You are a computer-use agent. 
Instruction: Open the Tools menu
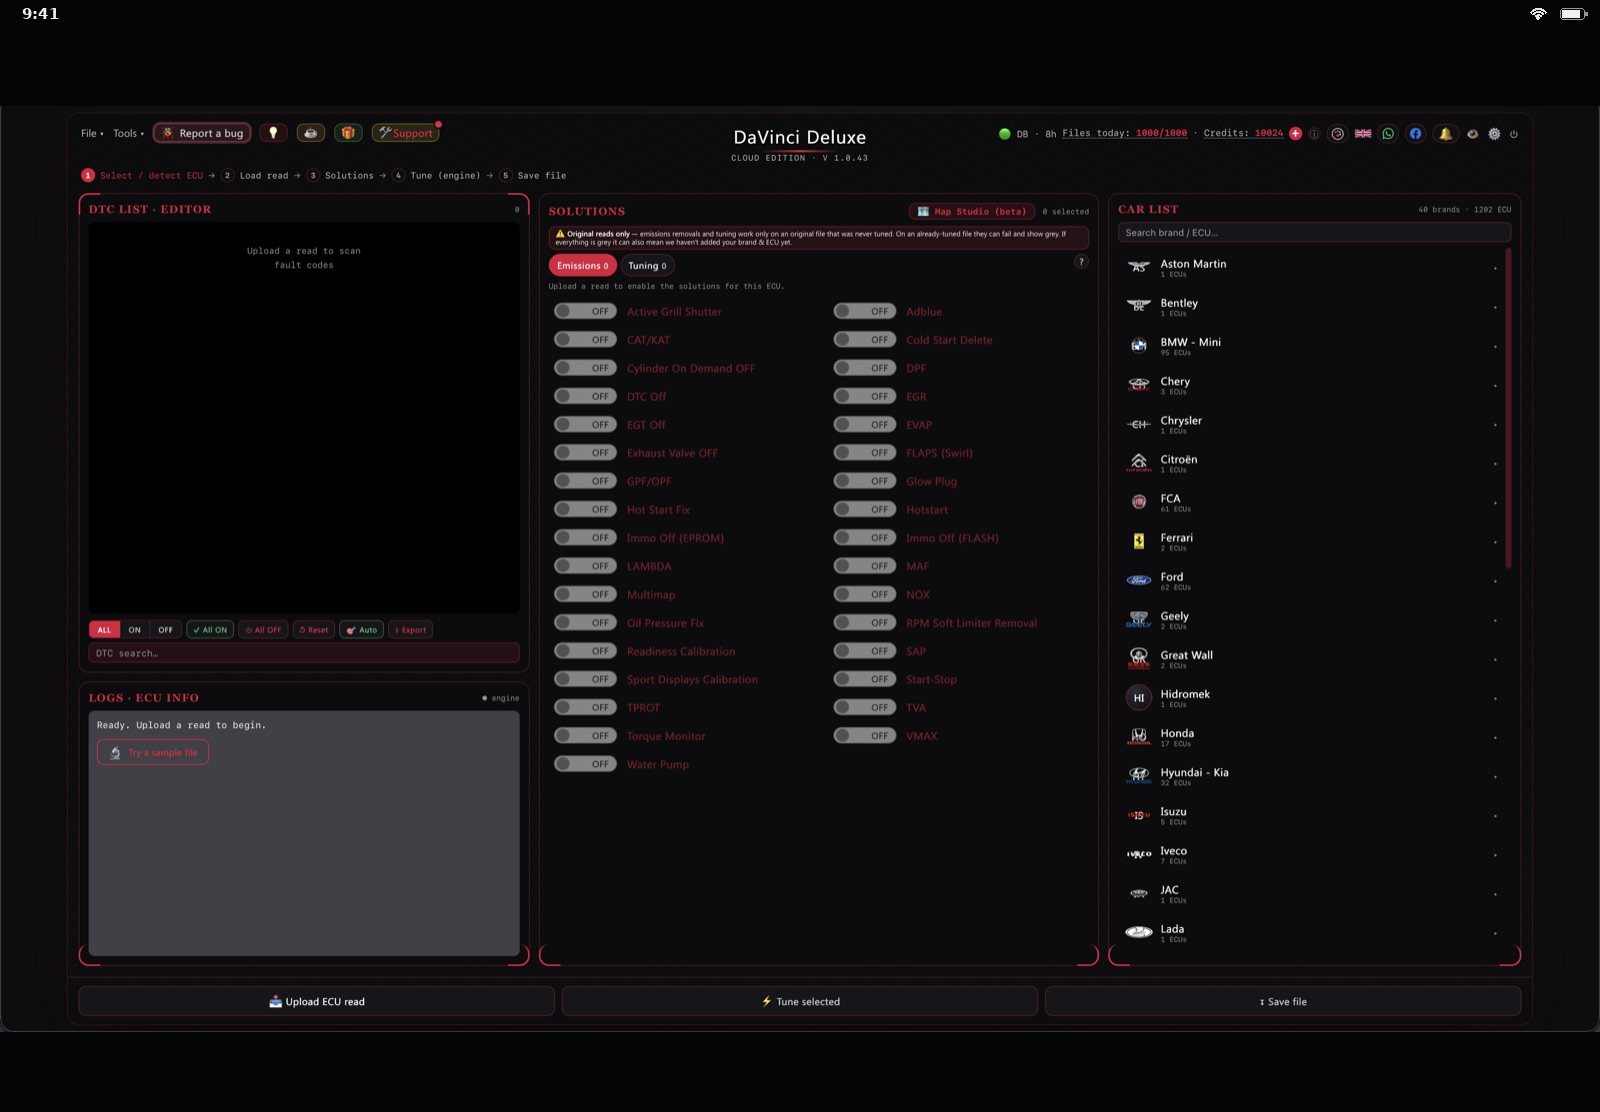click(x=128, y=133)
